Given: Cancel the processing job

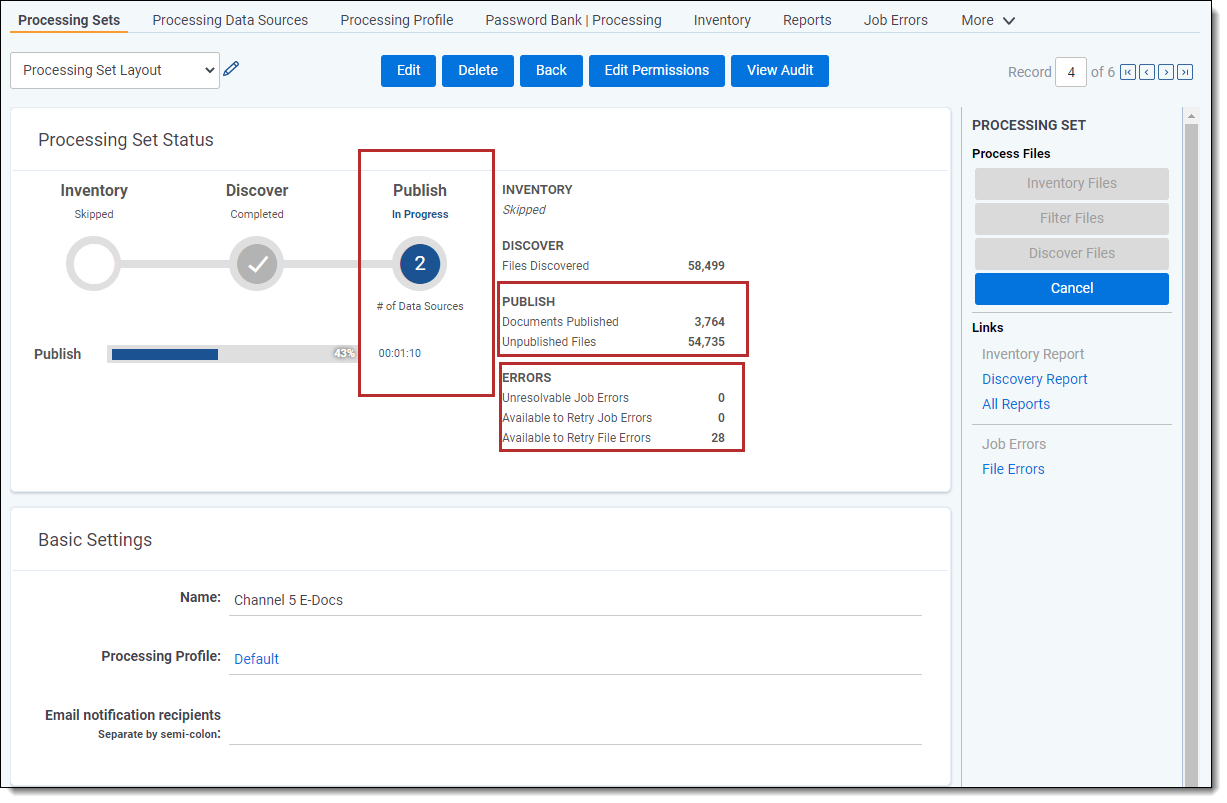Looking at the screenshot, I should point(1072,288).
